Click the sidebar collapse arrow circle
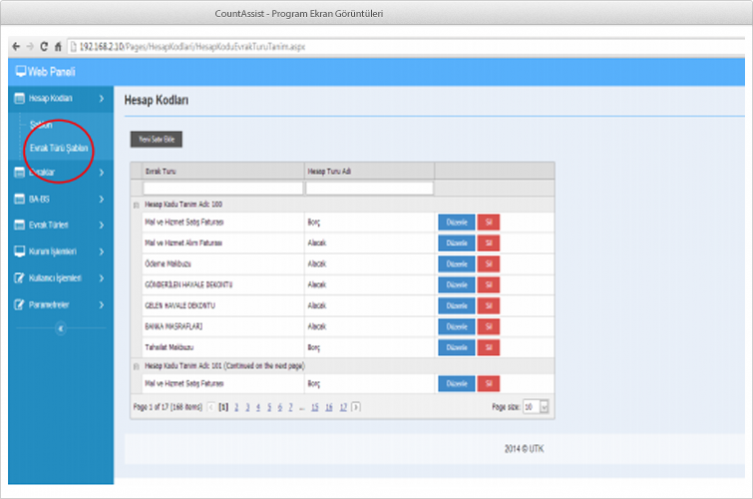 61,328
